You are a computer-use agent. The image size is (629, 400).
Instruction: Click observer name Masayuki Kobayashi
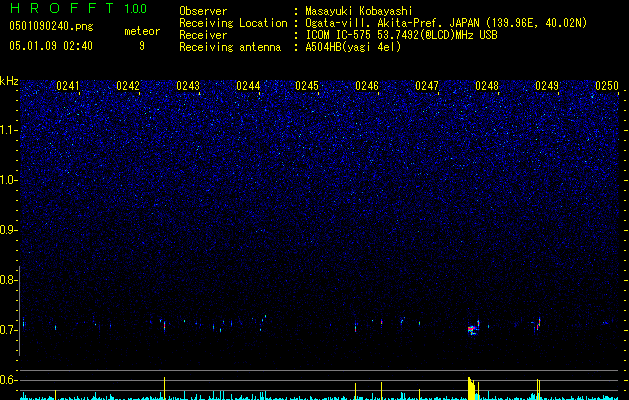tap(359, 11)
